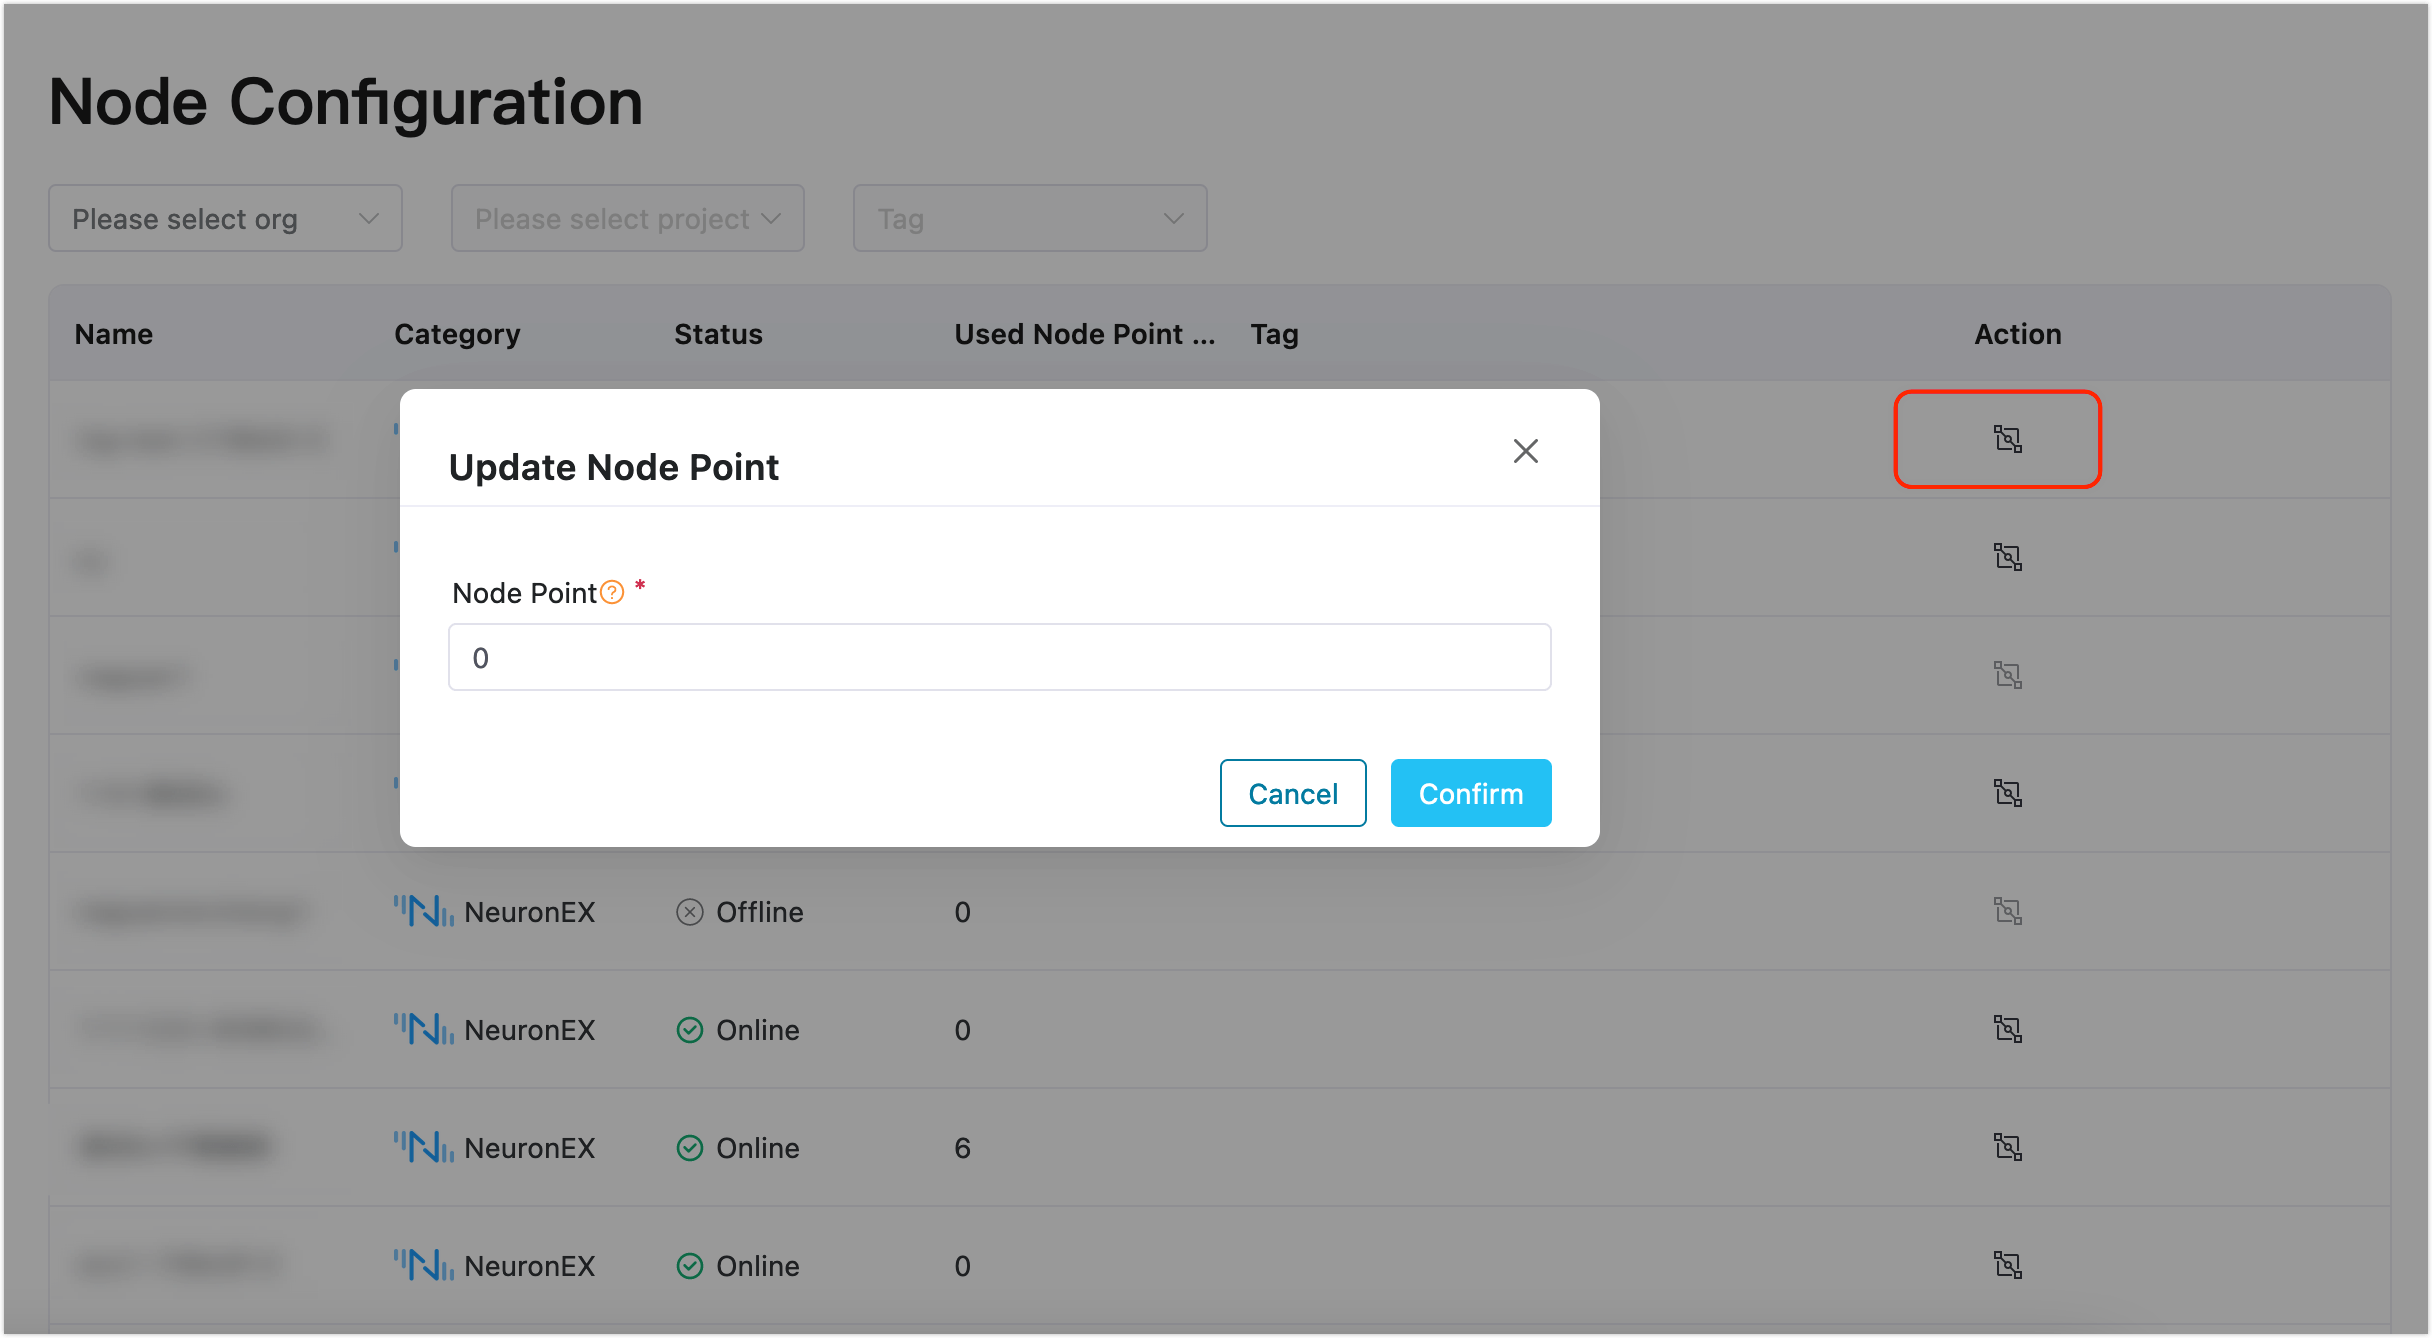
Task: Click the highlighted update node point icon in the first row
Action: click(2007, 439)
